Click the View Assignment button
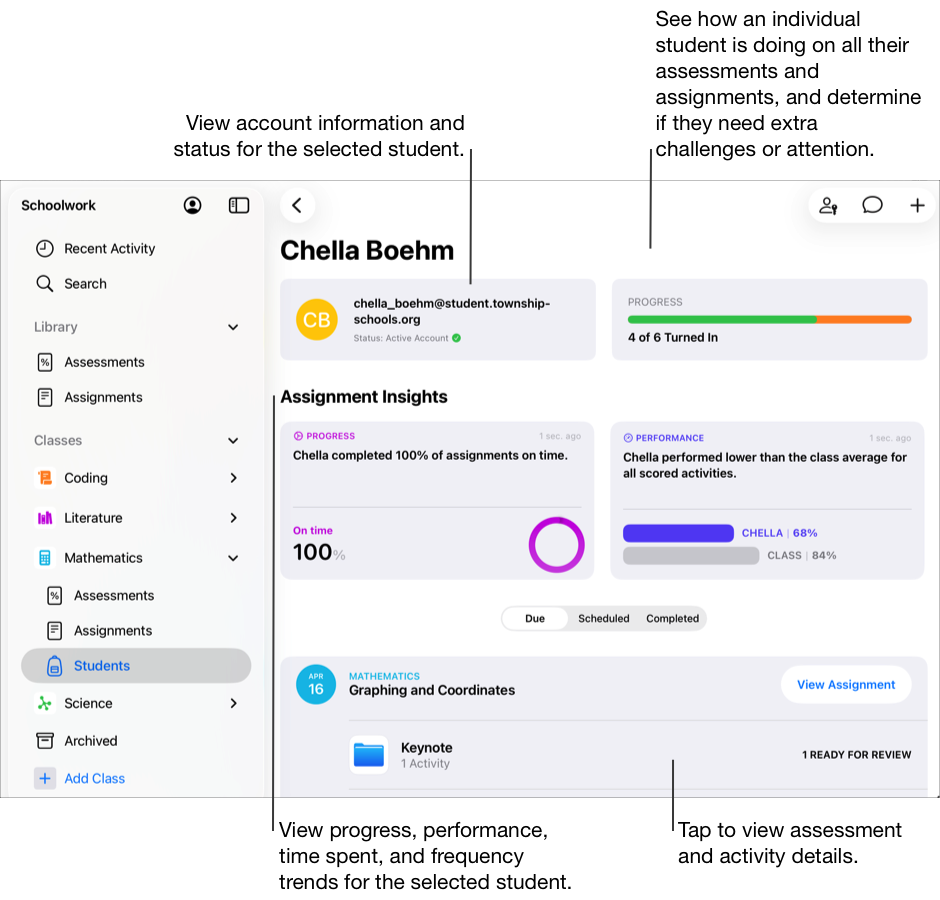Viewport: 940px width, 900px height. tap(846, 684)
